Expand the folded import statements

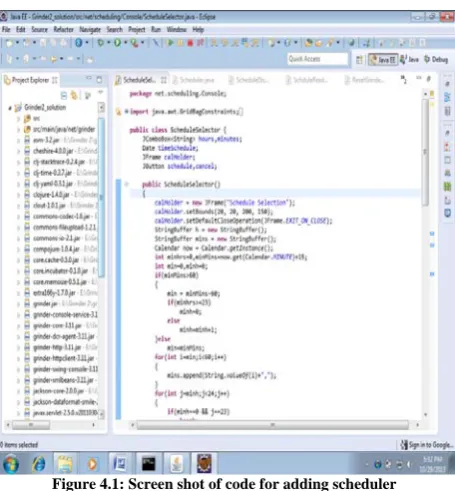(127, 111)
